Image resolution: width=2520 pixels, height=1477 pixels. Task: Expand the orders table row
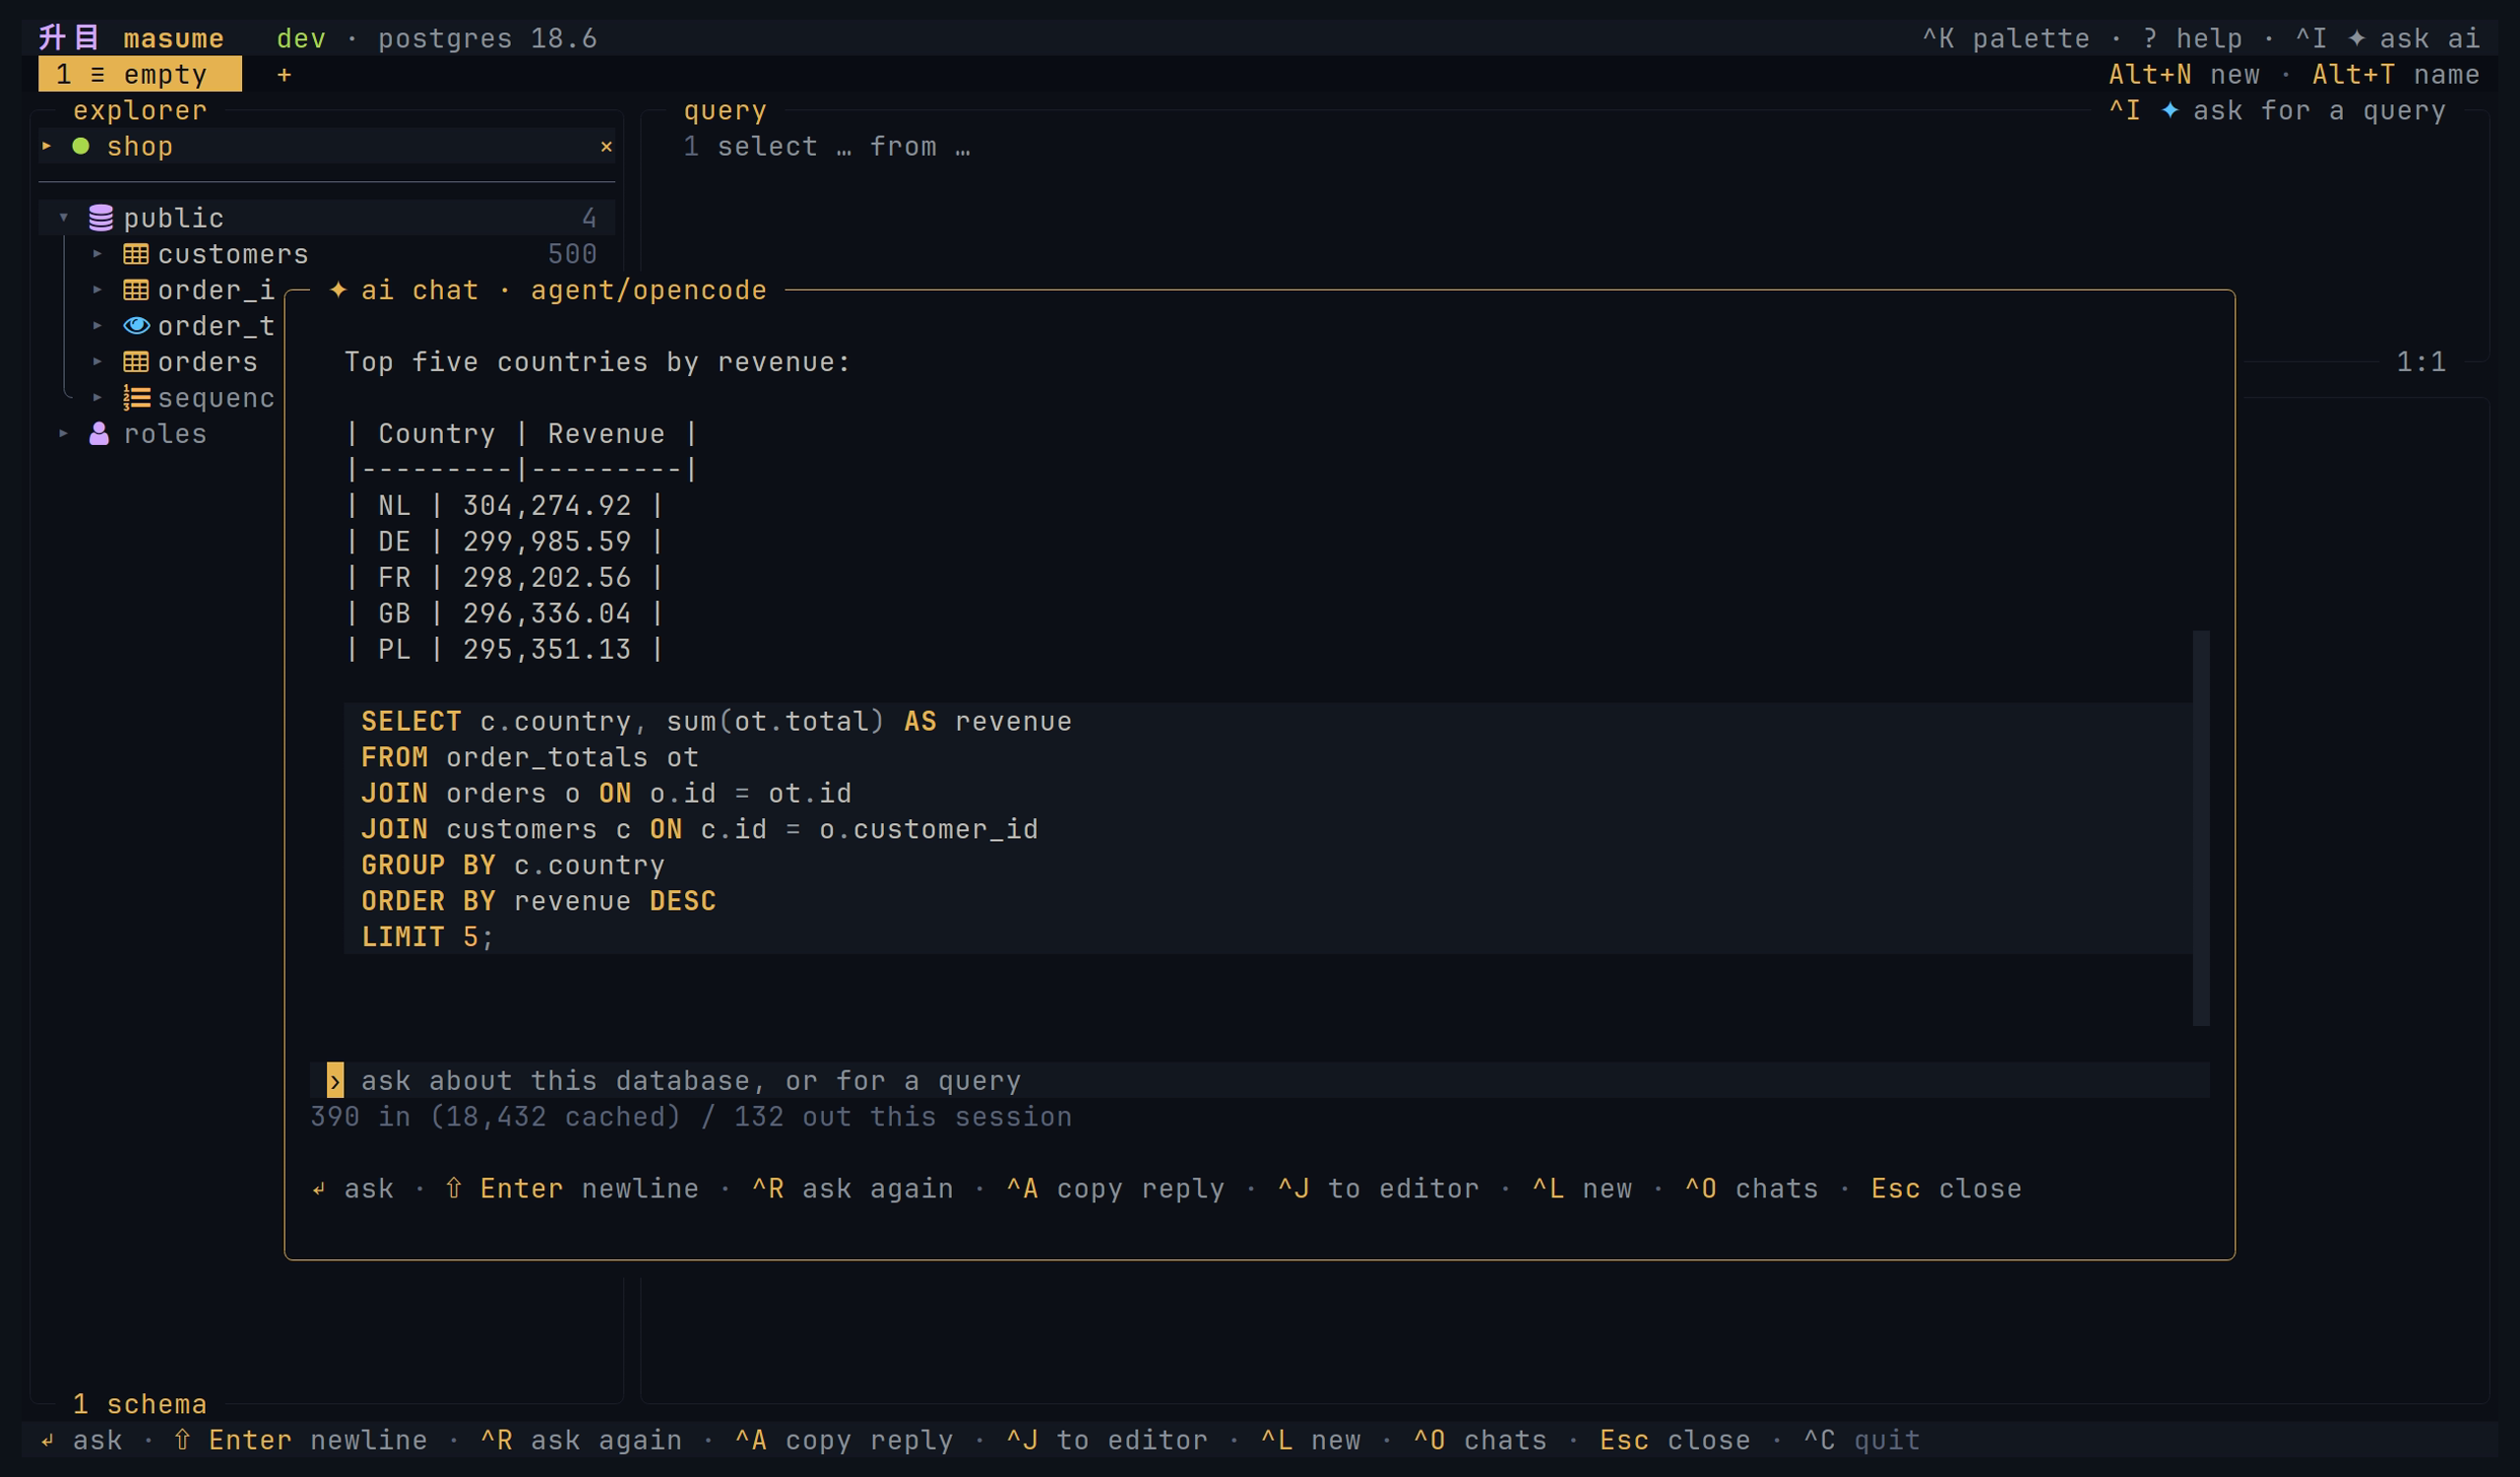97,362
